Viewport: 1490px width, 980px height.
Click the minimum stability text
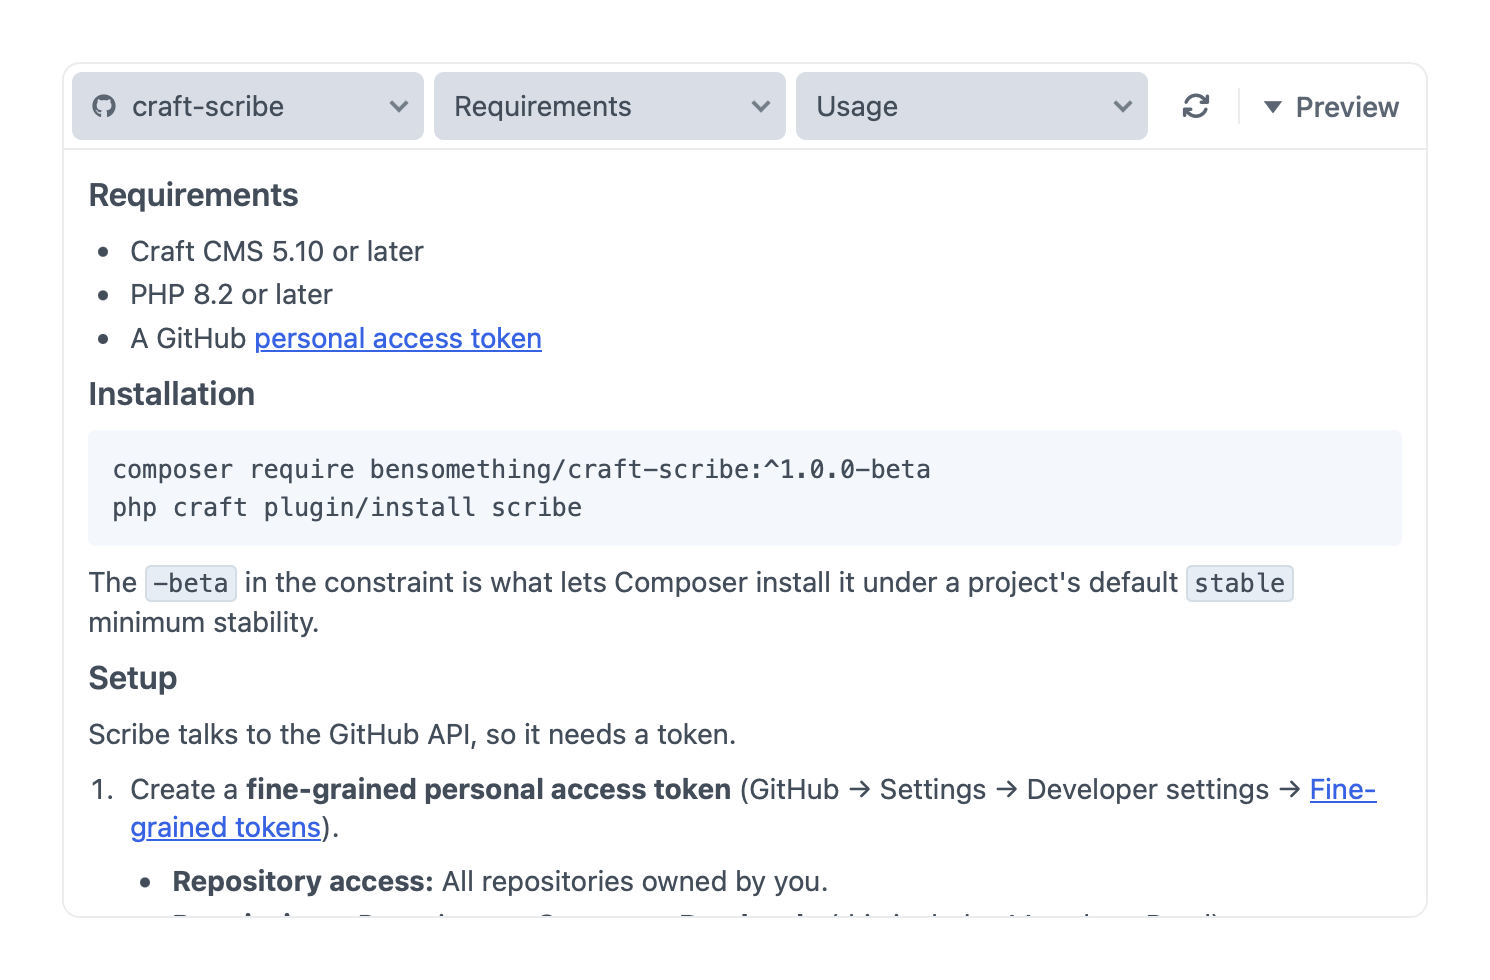[x=204, y=622]
